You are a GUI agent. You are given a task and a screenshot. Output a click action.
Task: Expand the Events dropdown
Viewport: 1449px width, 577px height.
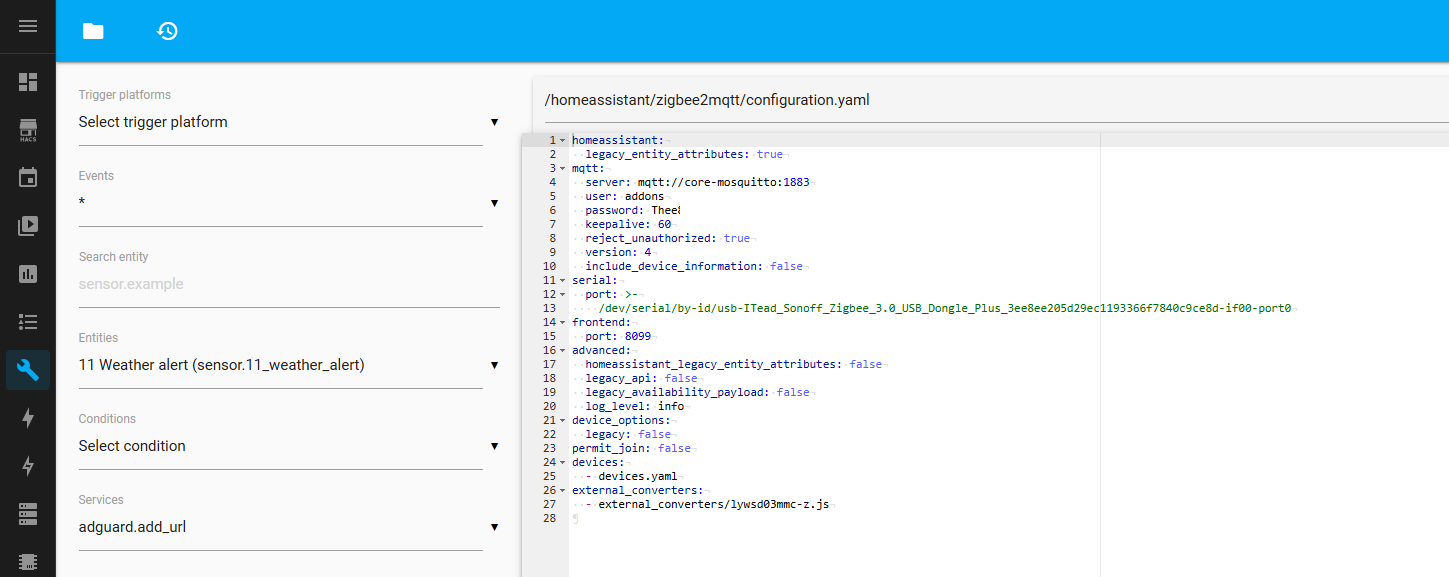click(x=288, y=203)
